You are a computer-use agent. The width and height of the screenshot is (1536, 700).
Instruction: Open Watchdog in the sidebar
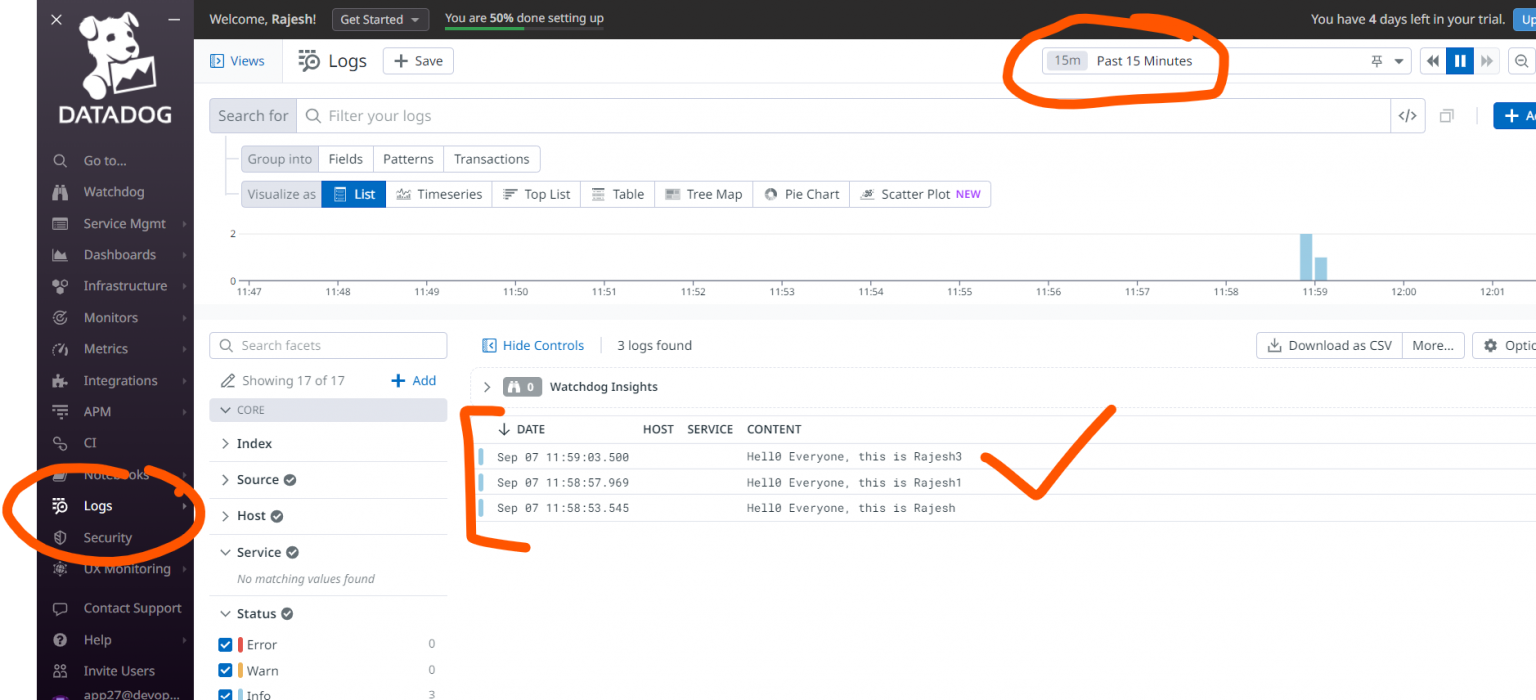113,192
